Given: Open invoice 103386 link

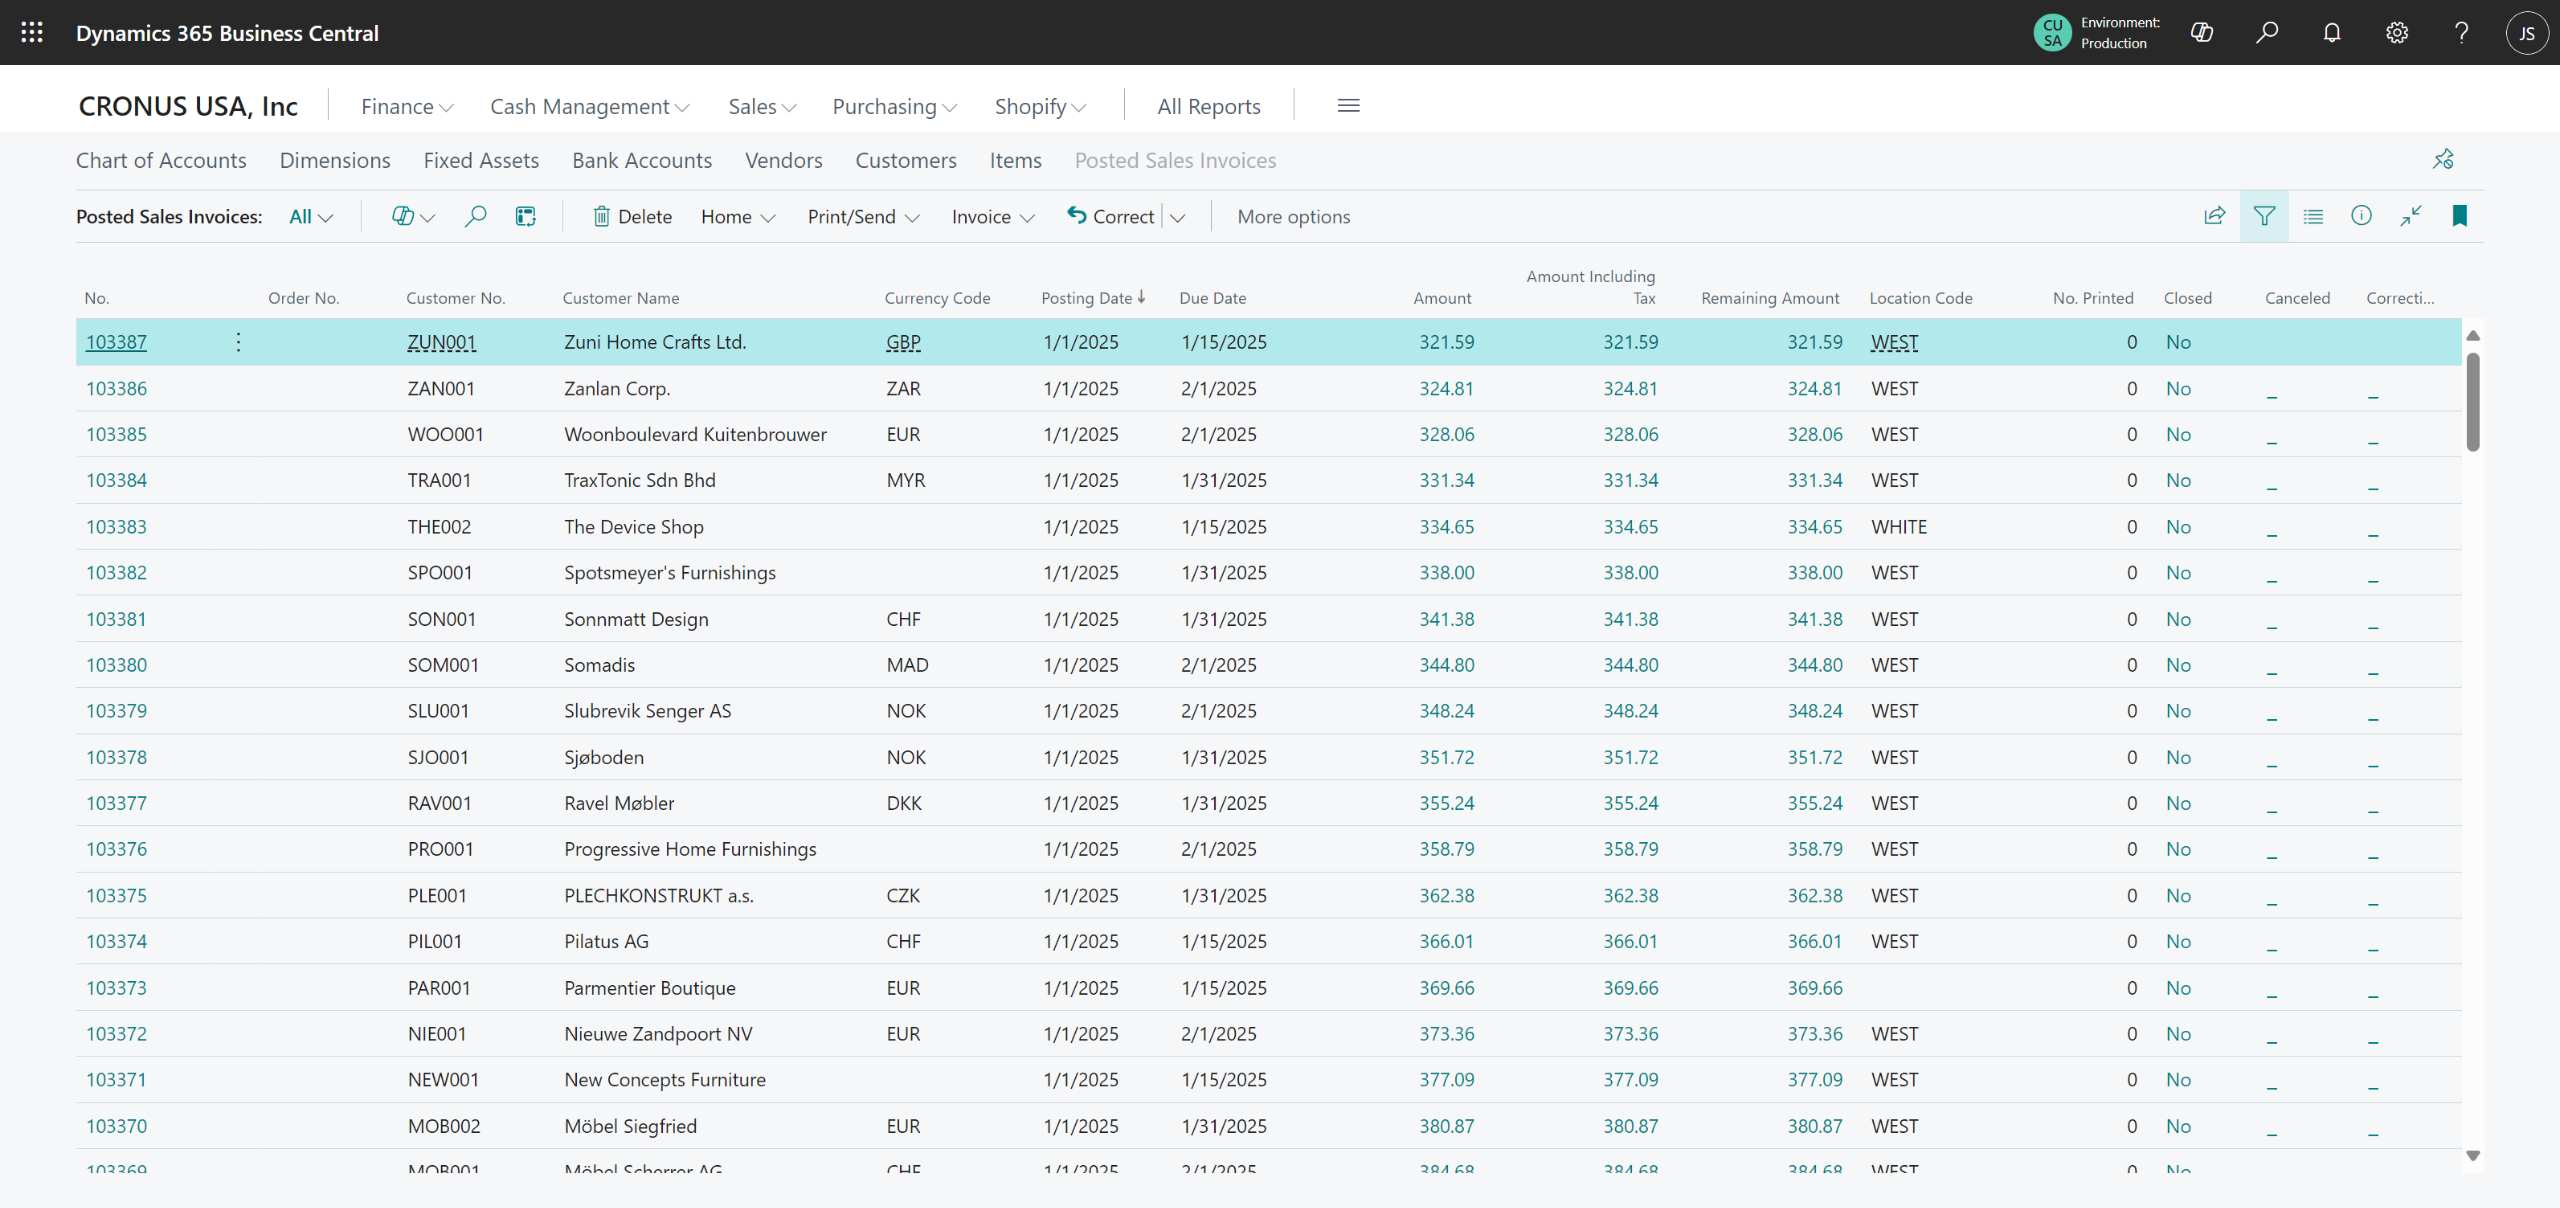Looking at the screenshot, I should (x=116, y=388).
